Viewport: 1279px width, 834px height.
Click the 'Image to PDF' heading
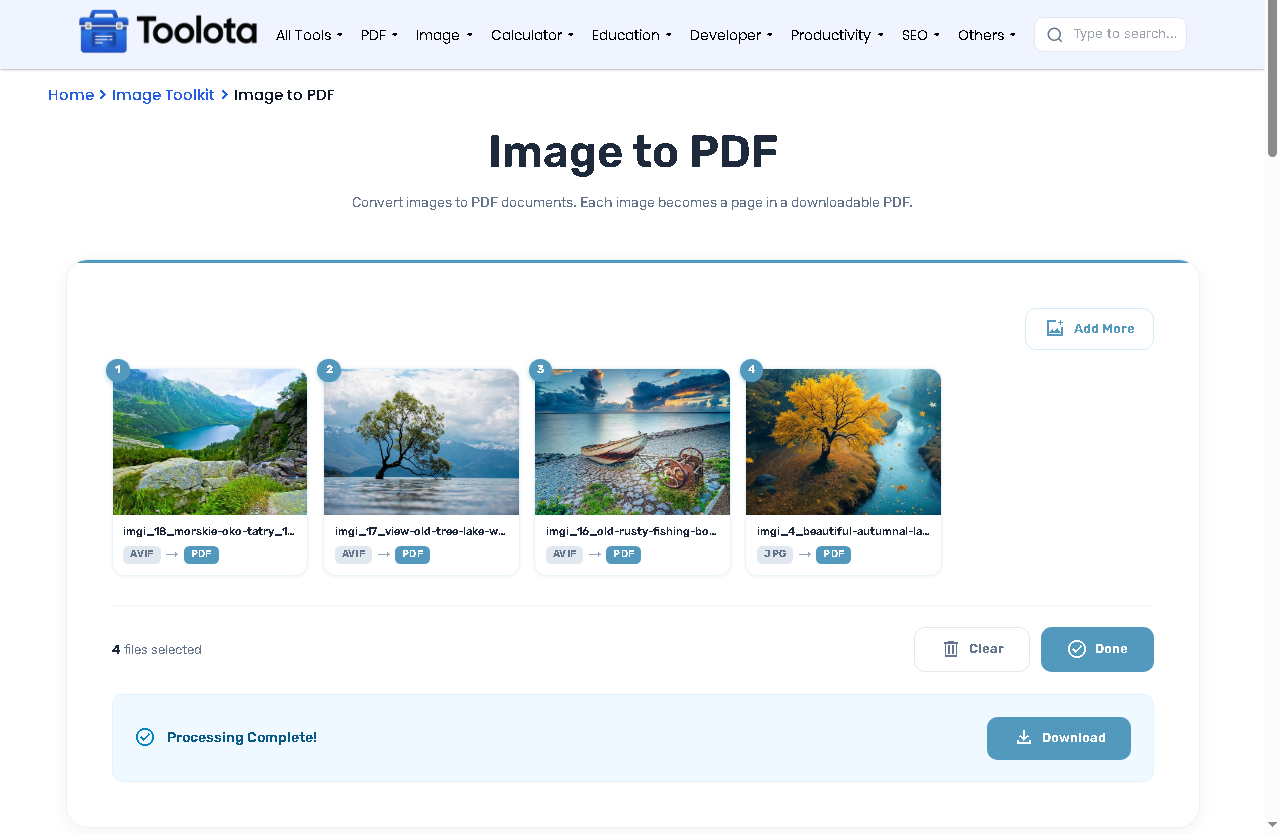[633, 152]
